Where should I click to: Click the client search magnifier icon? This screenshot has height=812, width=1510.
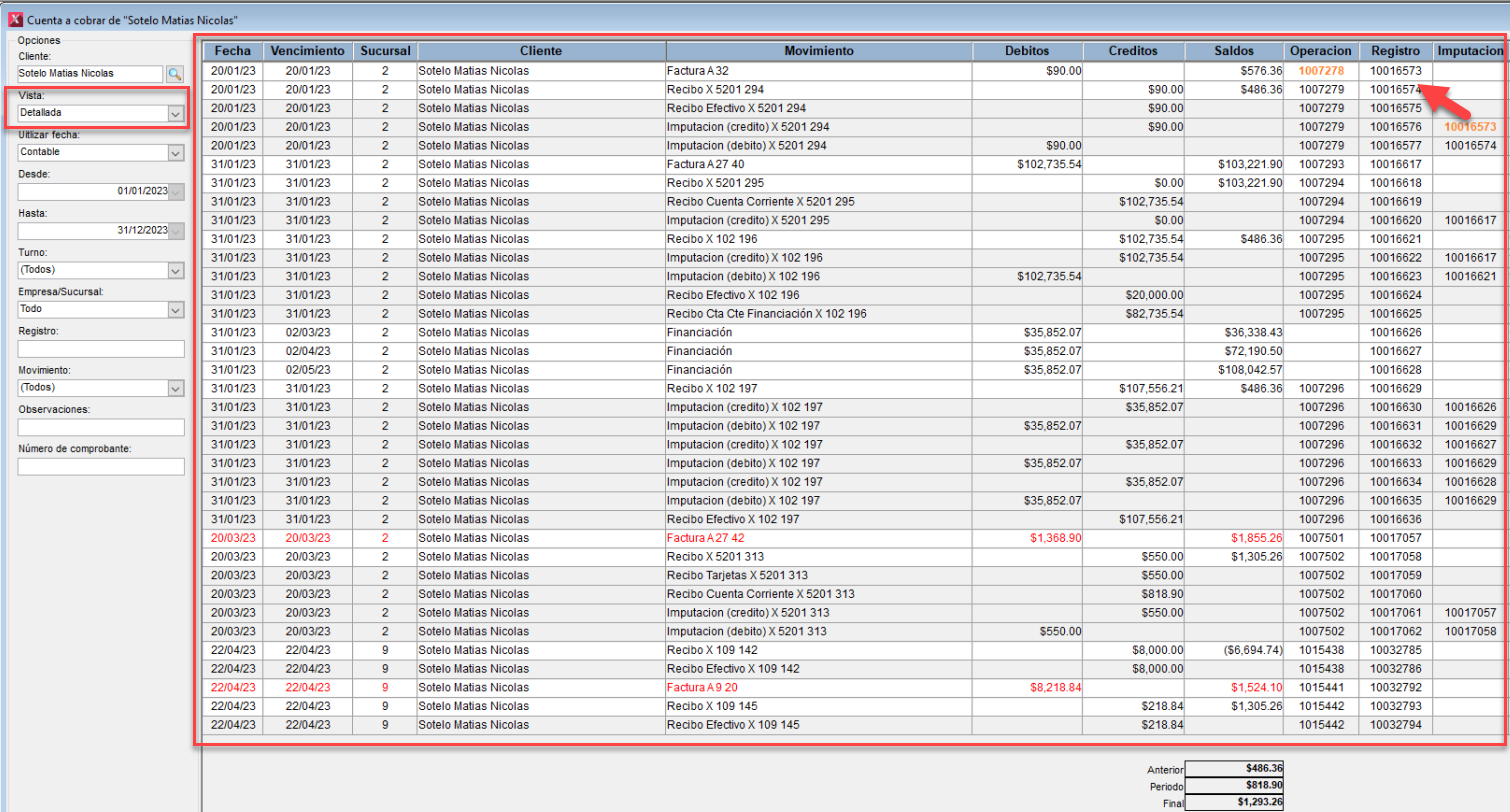pos(175,74)
